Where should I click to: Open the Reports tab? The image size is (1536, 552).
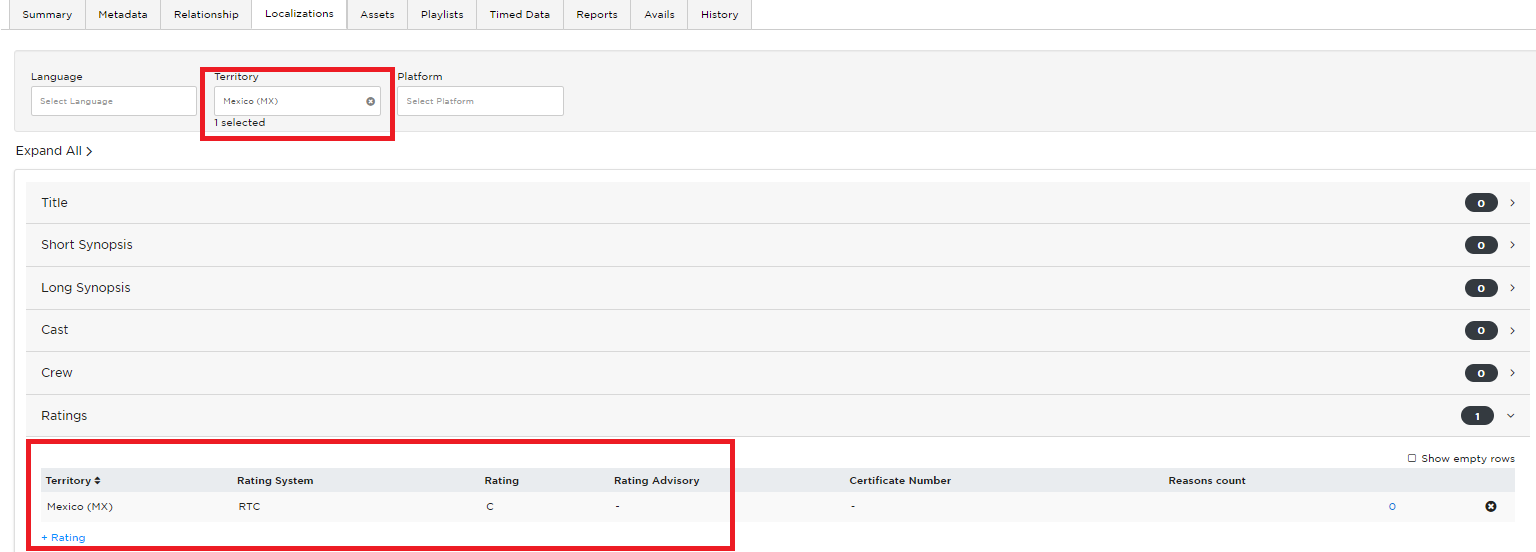[597, 14]
